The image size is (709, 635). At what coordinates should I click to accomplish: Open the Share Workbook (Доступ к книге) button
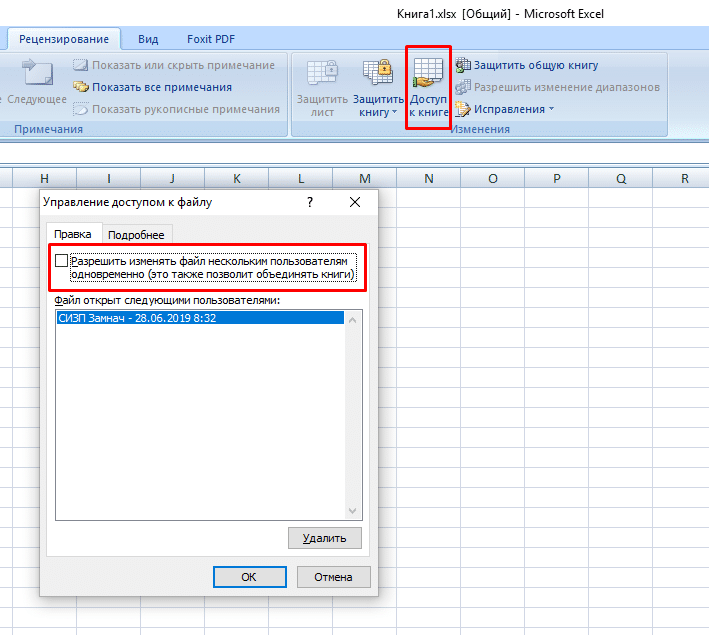click(428, 88)
